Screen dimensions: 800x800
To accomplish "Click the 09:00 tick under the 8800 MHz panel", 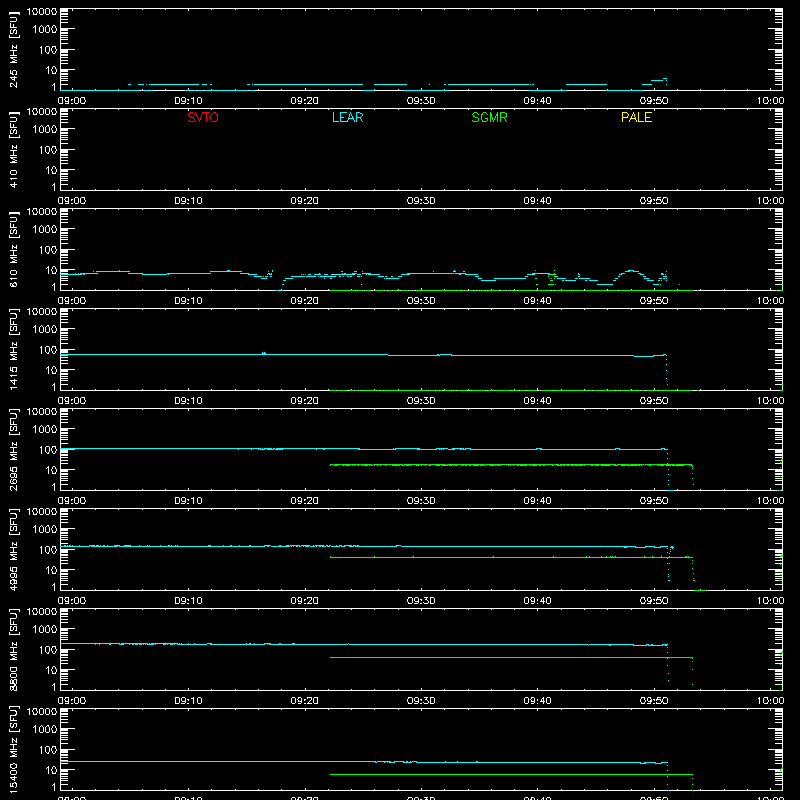I will 72,701.
